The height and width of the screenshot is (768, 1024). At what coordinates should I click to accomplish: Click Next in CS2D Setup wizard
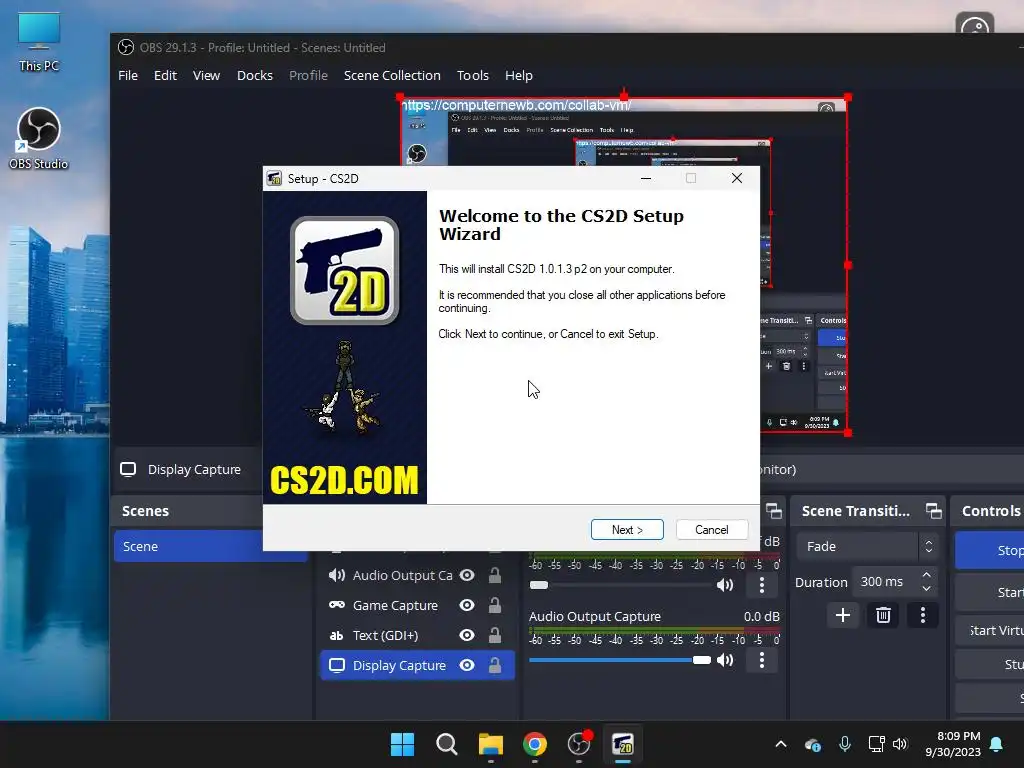[x=627, y=530]
